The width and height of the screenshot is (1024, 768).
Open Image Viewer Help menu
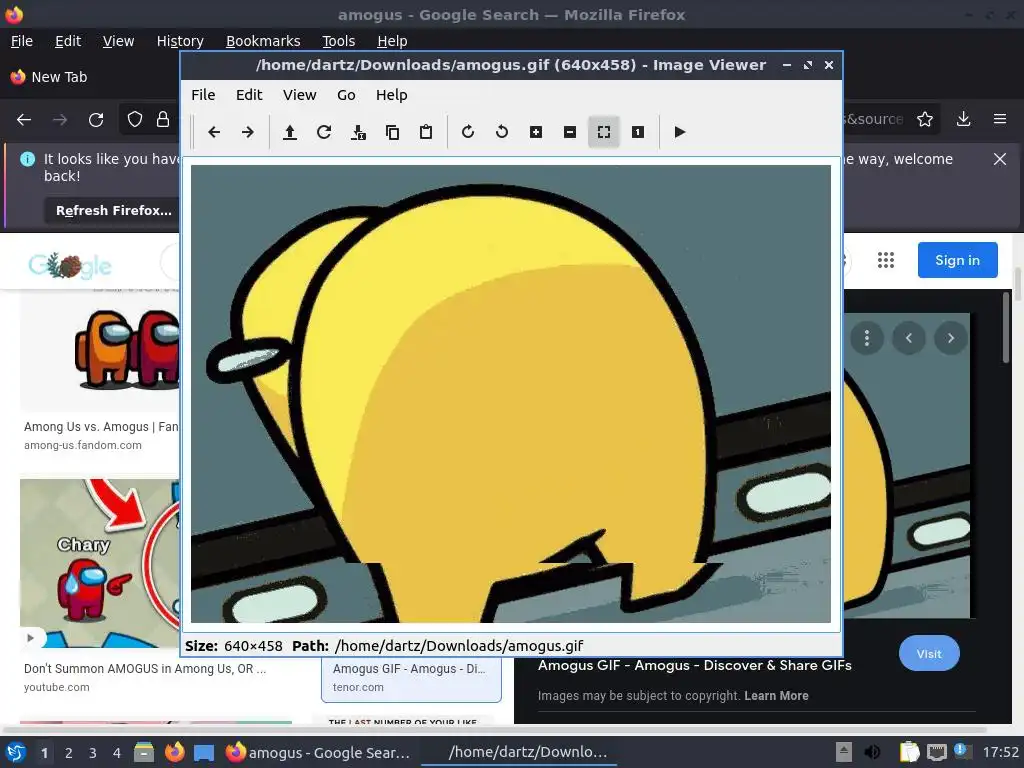click(x=391, y=95)
